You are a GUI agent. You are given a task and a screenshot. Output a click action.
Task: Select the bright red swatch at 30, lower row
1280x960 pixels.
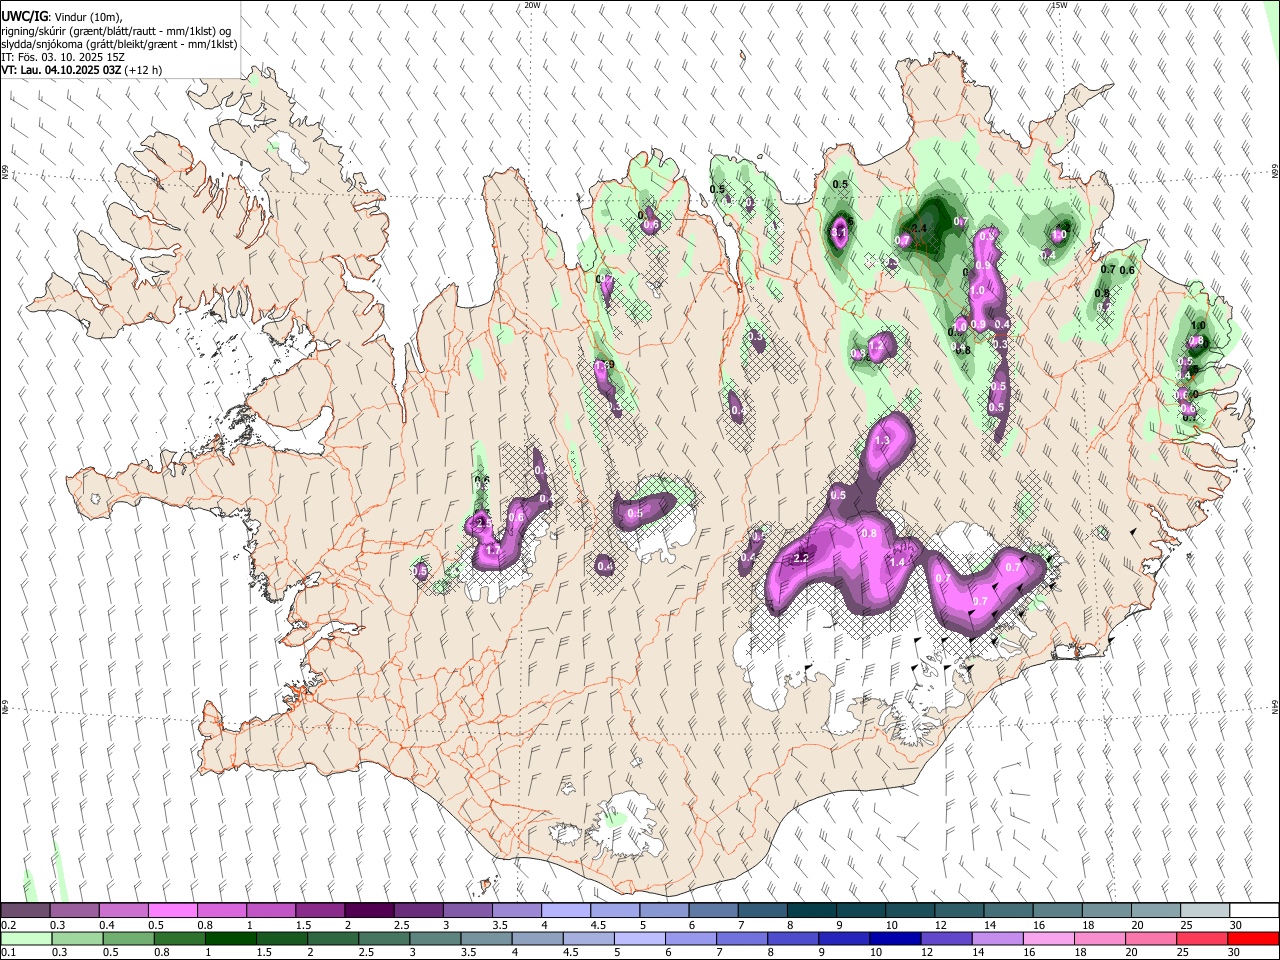1252,938
